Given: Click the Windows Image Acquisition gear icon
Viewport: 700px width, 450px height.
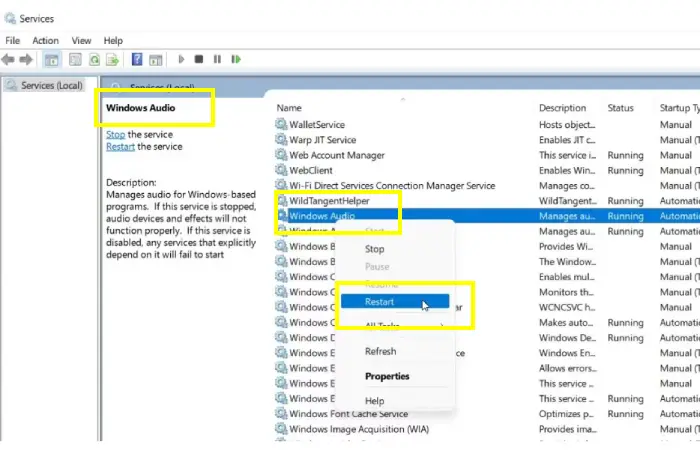Looking at the screenshot, I should [281, 429].
